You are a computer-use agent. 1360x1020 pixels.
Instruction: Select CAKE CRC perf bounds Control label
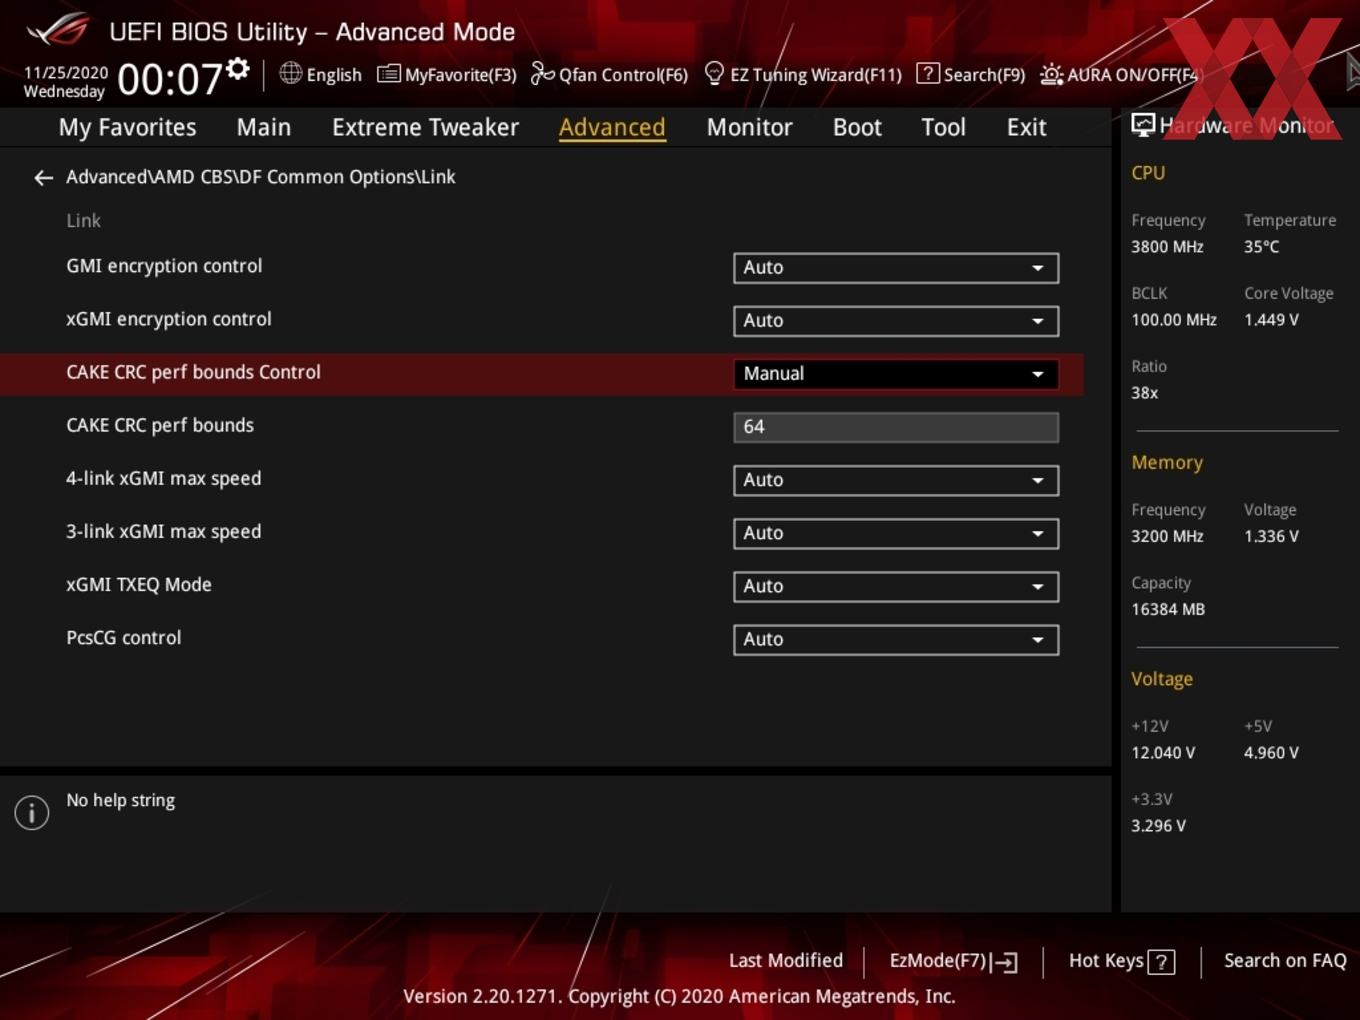pyautogui.click(x=193, y=372)
